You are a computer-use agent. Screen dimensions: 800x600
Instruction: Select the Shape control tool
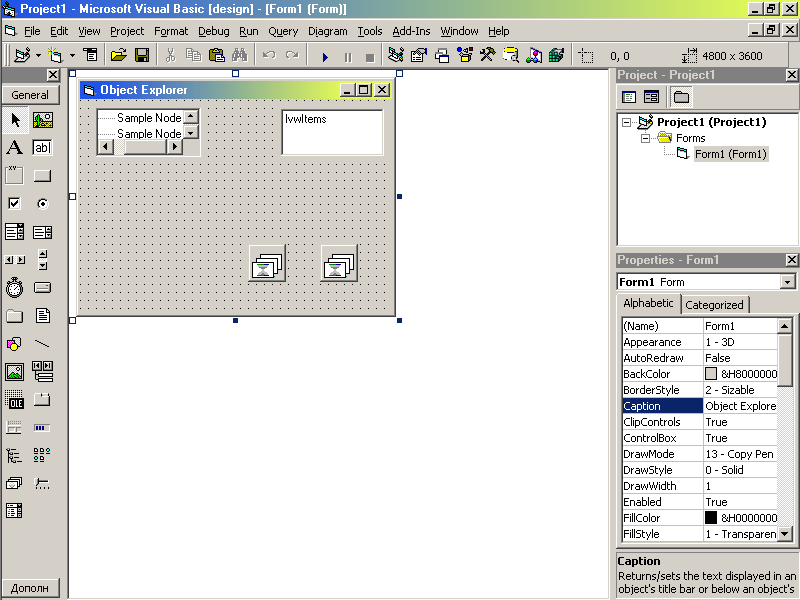coord(14,344)
